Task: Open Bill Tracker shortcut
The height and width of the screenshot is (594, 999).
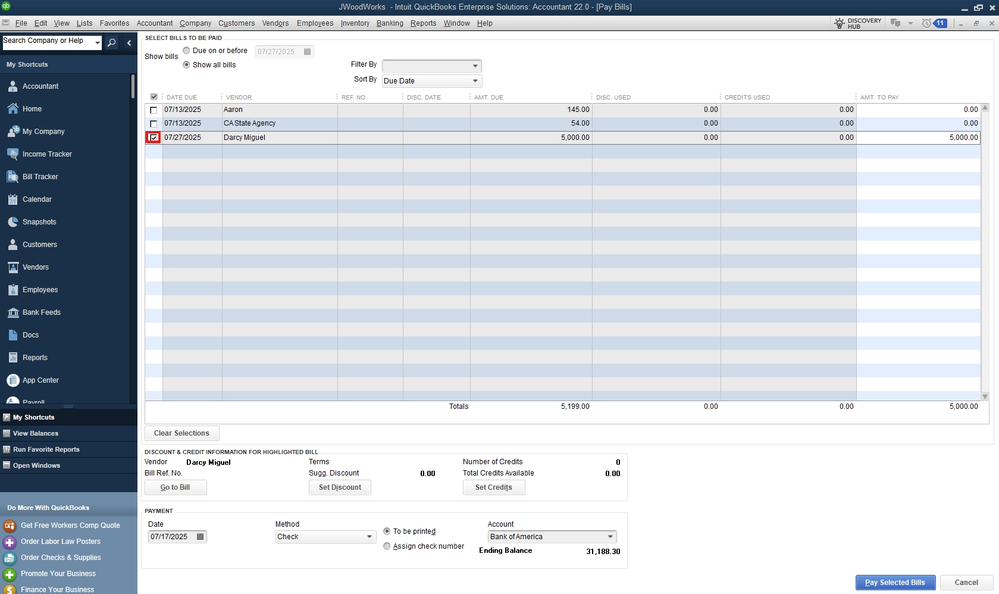Action: pyautogui.click(x=40, y=177)
